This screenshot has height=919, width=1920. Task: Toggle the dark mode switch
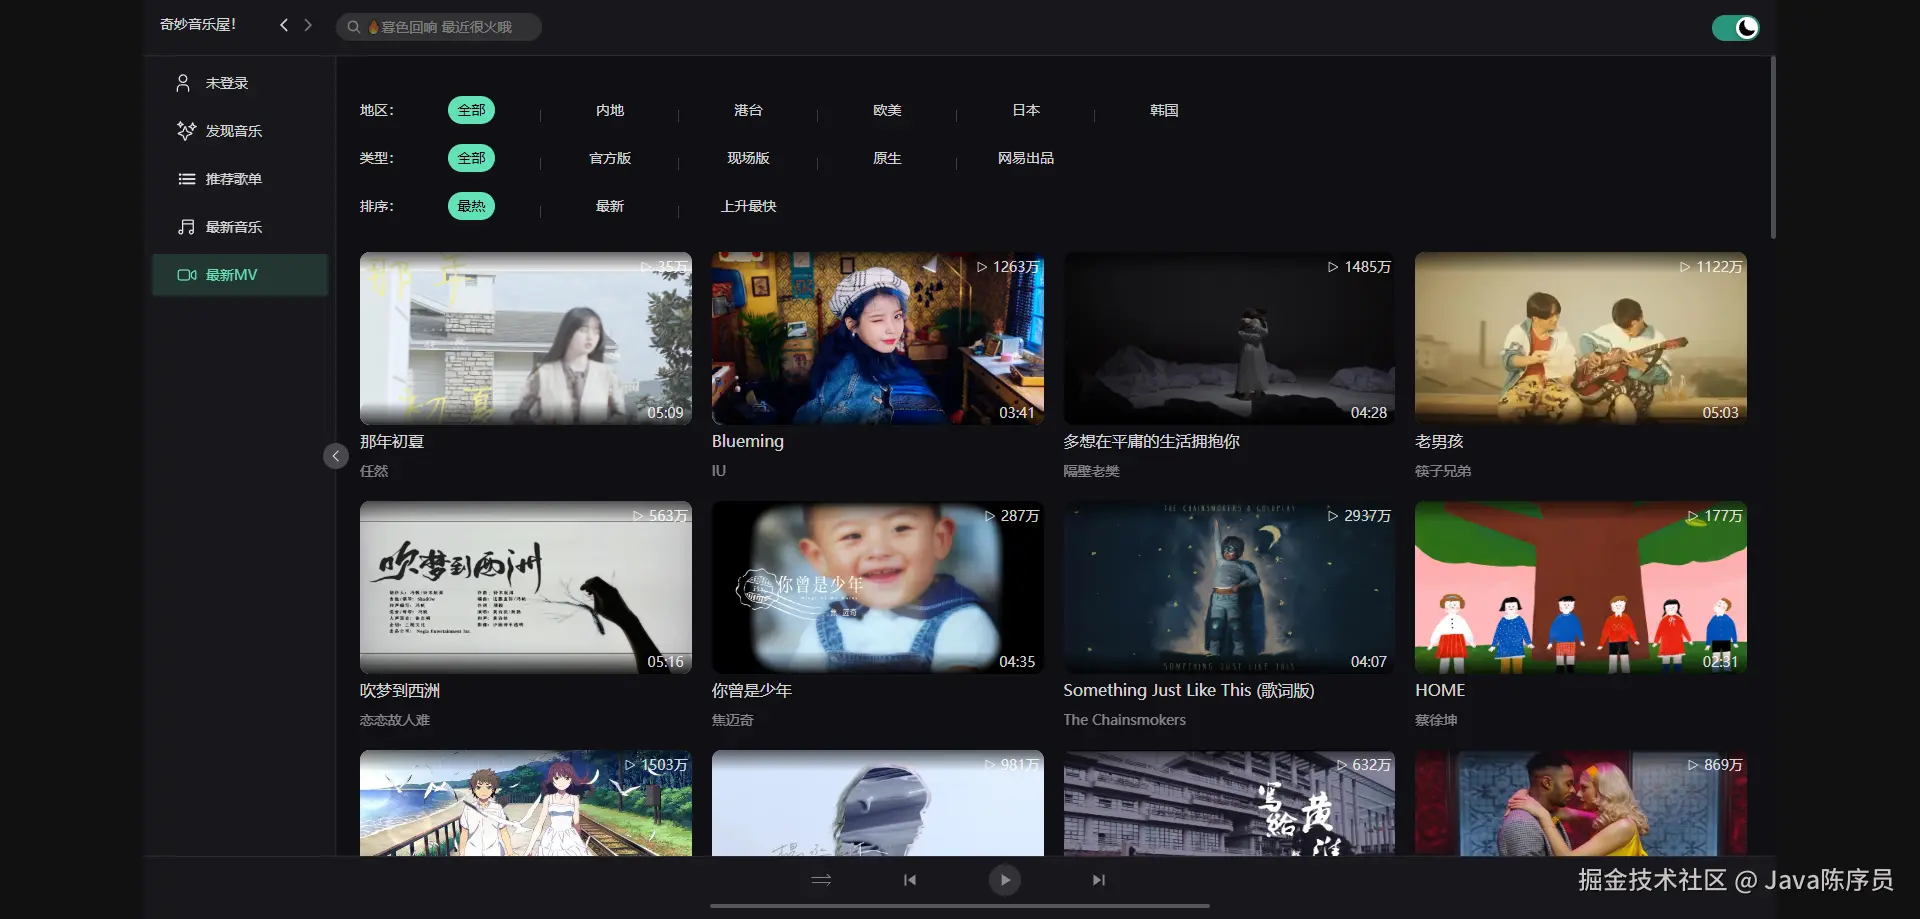coord(1735,27)
